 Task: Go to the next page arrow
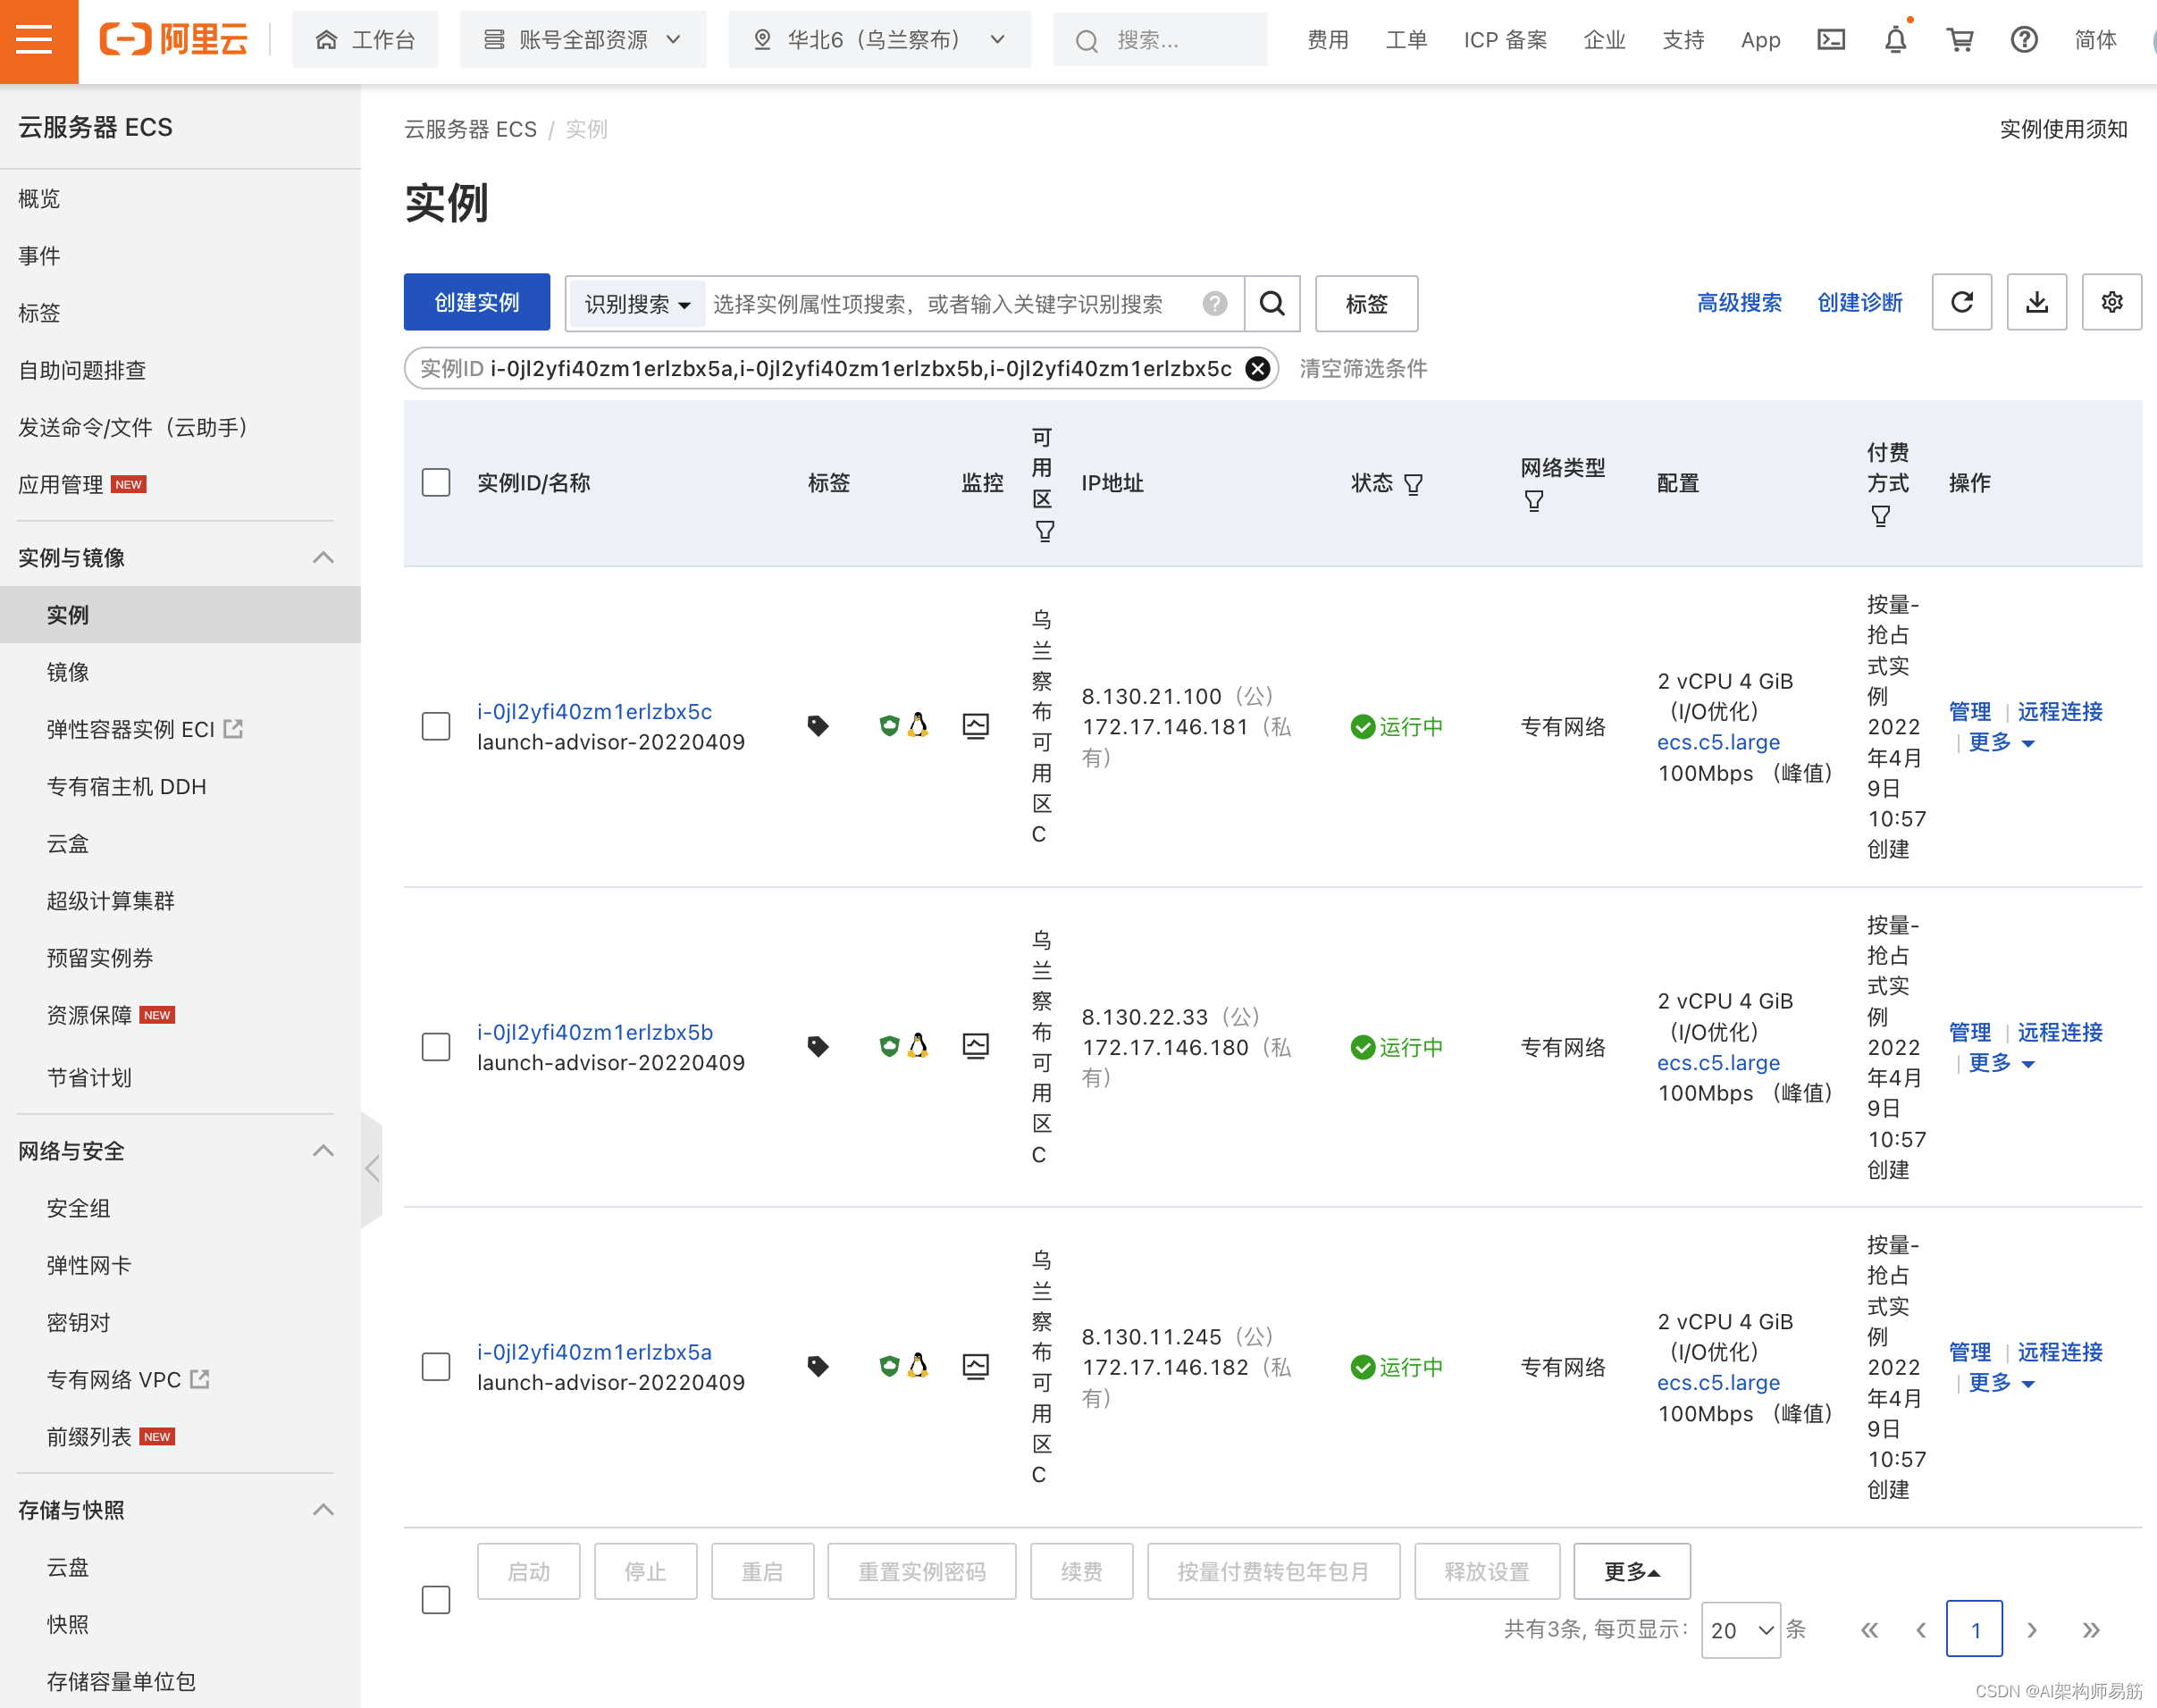tap(2032, 1630)
